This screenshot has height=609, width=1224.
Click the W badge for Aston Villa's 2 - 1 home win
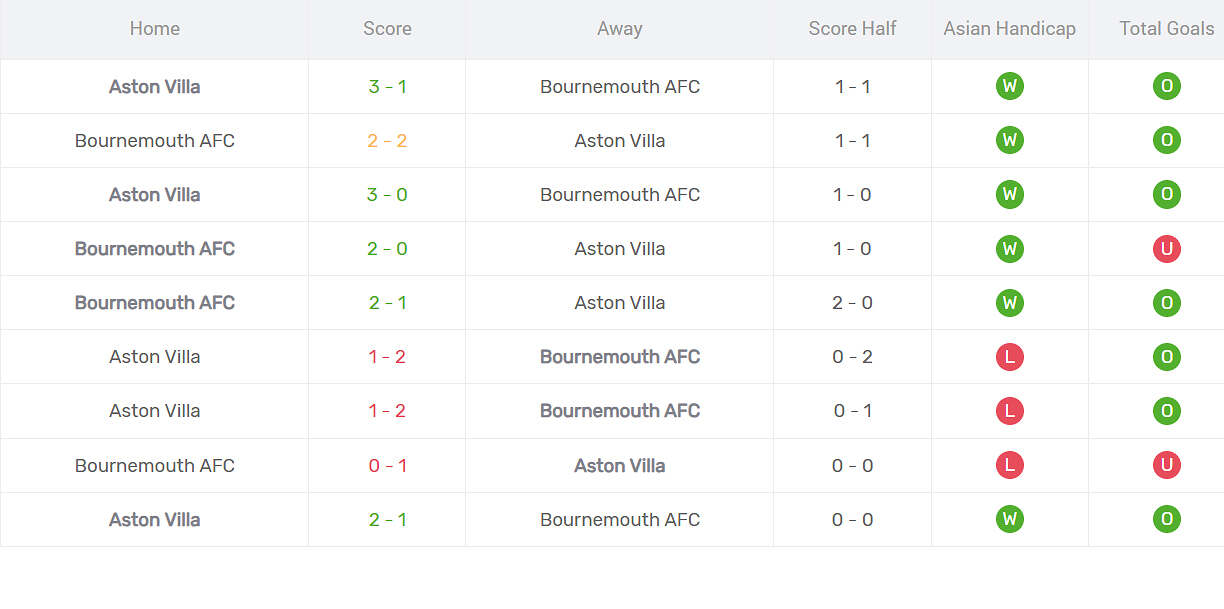[x=1009, y=519]
